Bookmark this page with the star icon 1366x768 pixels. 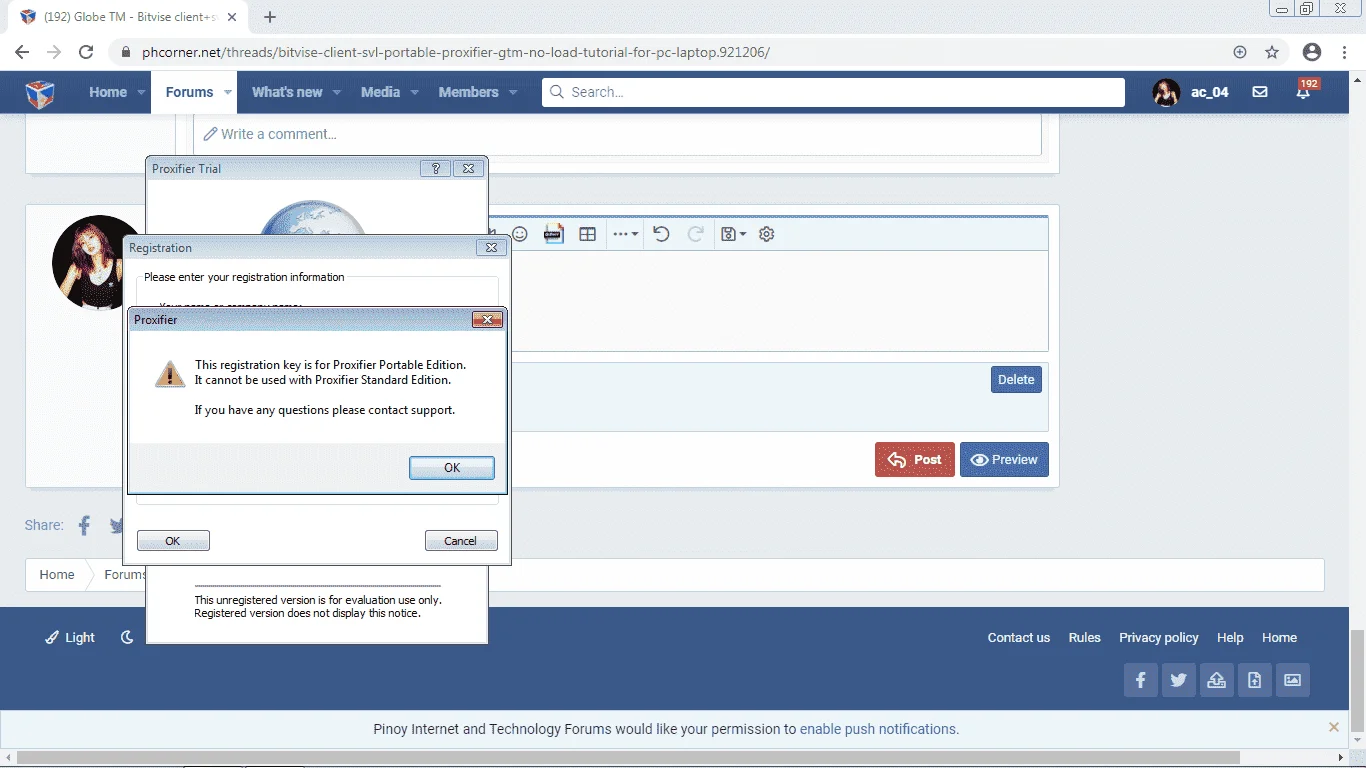[1272, 52]
